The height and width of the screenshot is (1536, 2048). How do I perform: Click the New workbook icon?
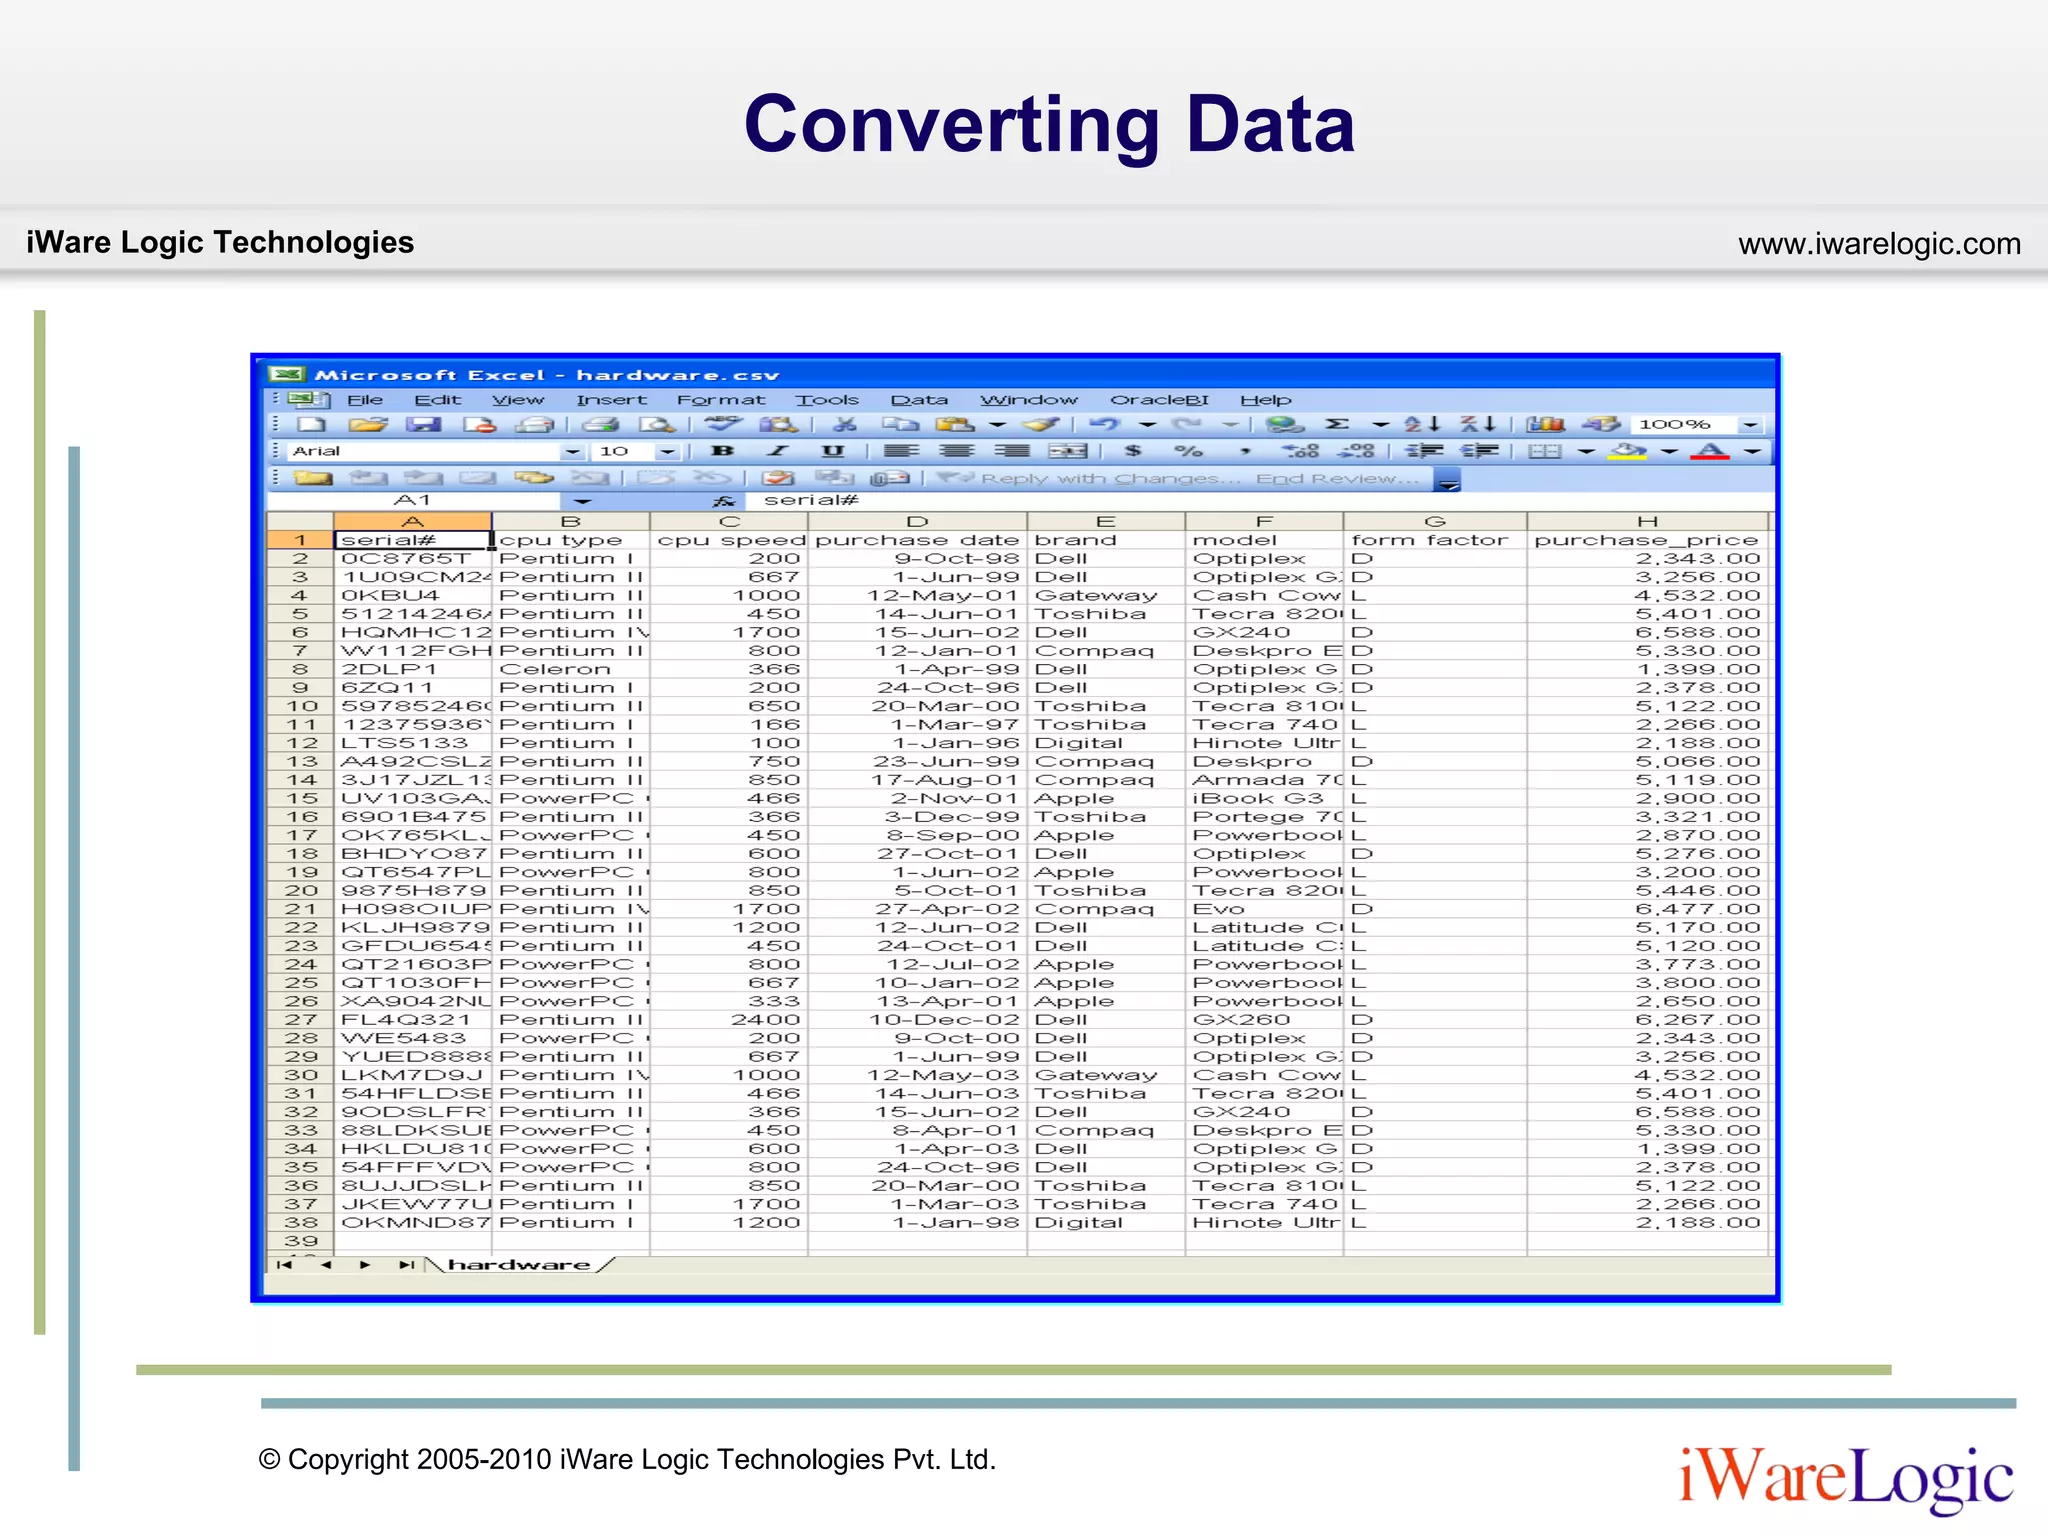coord(312,425)
